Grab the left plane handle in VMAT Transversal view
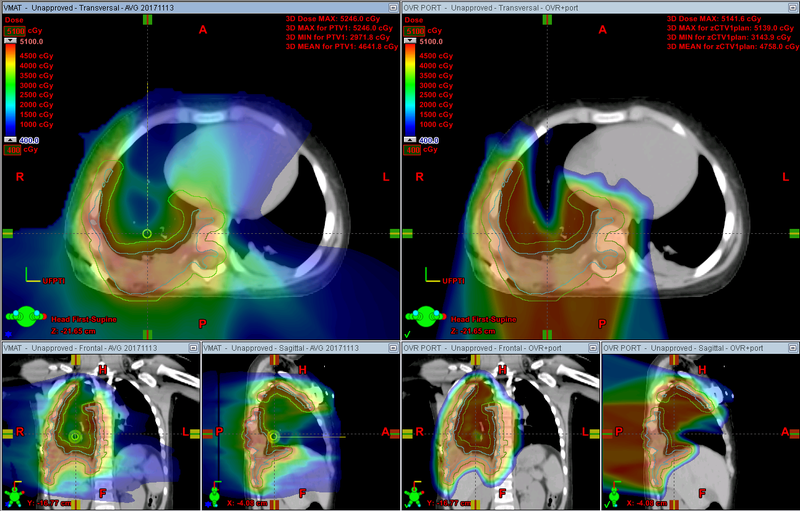The width and height of the screenshot is (800, 511). [8, 234]
